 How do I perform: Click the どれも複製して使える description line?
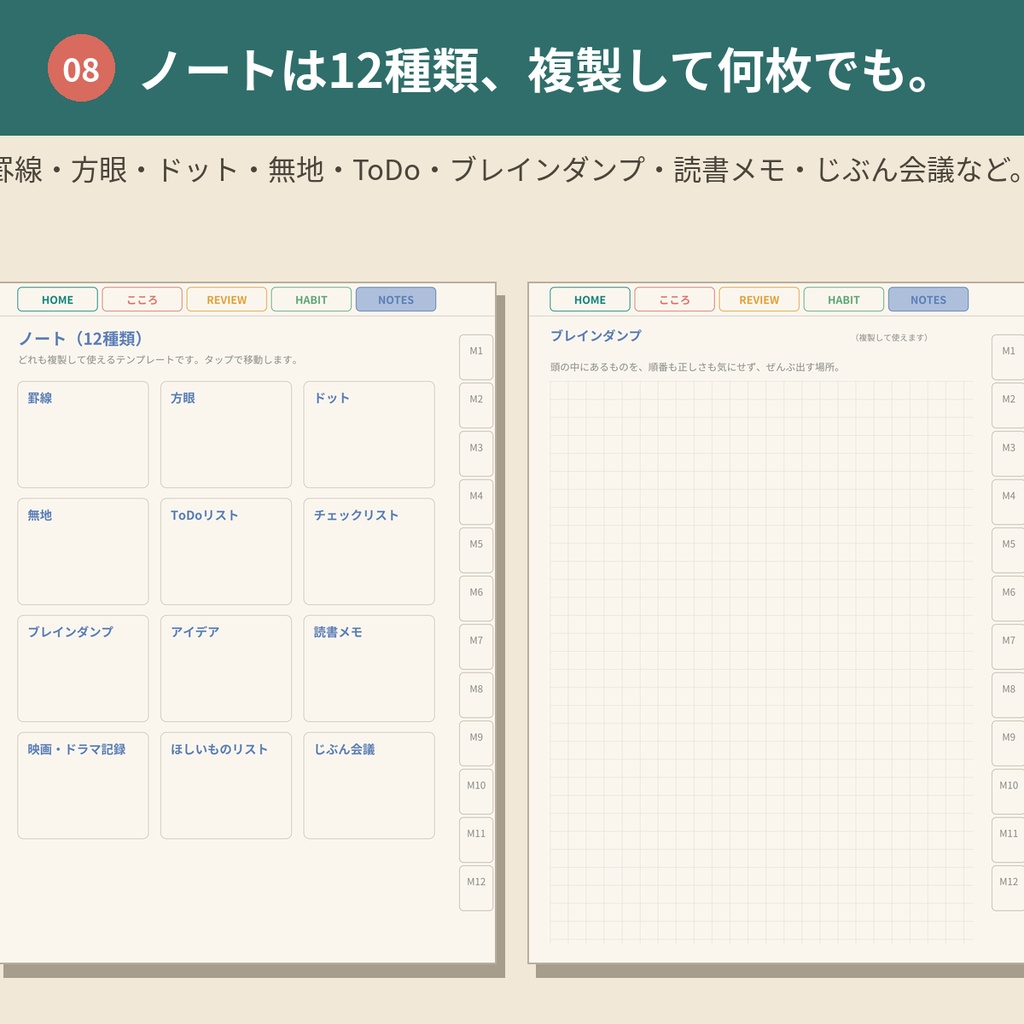pyautogui.click(x=158, y=360)
